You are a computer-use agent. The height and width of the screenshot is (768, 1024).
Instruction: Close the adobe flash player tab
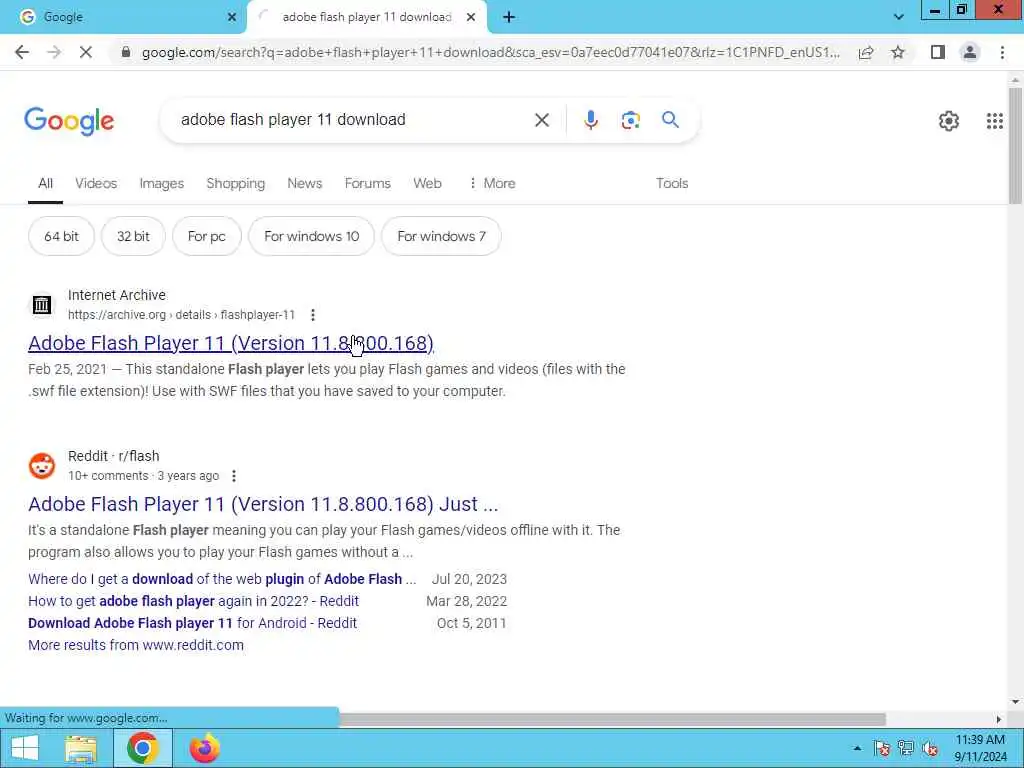470,17
